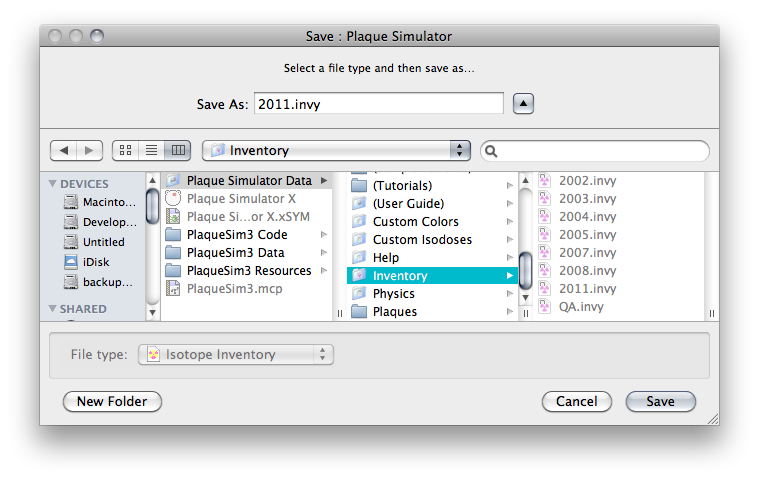Select the 2008.invy file name
The width and height of the screenshot is (759, 480).
pyautogui.click(x=588, y=270)
